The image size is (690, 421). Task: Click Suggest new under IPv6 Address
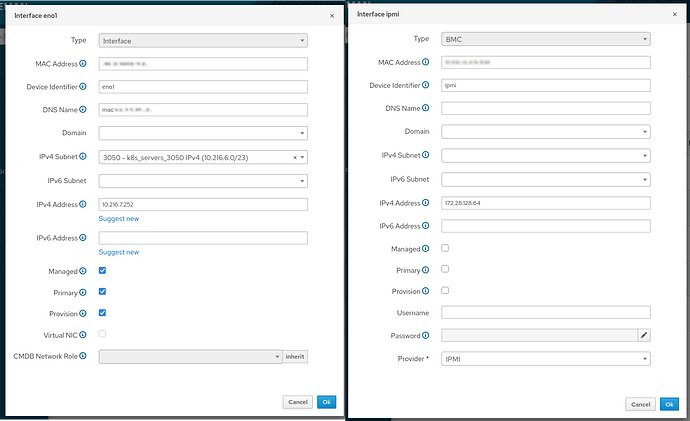pyautogui.click(x=119, y=252)
